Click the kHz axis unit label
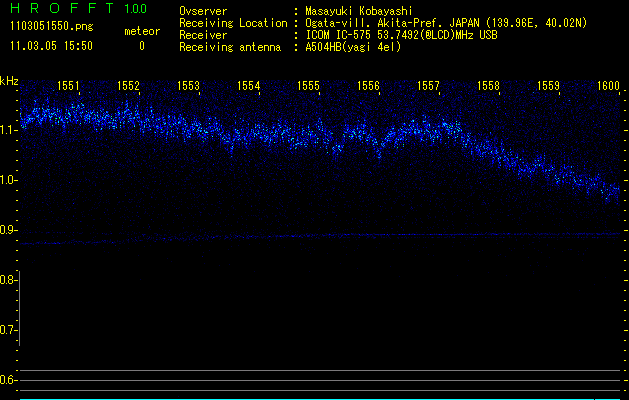Screen dimensions: 629x400 [x=9, y=81]
